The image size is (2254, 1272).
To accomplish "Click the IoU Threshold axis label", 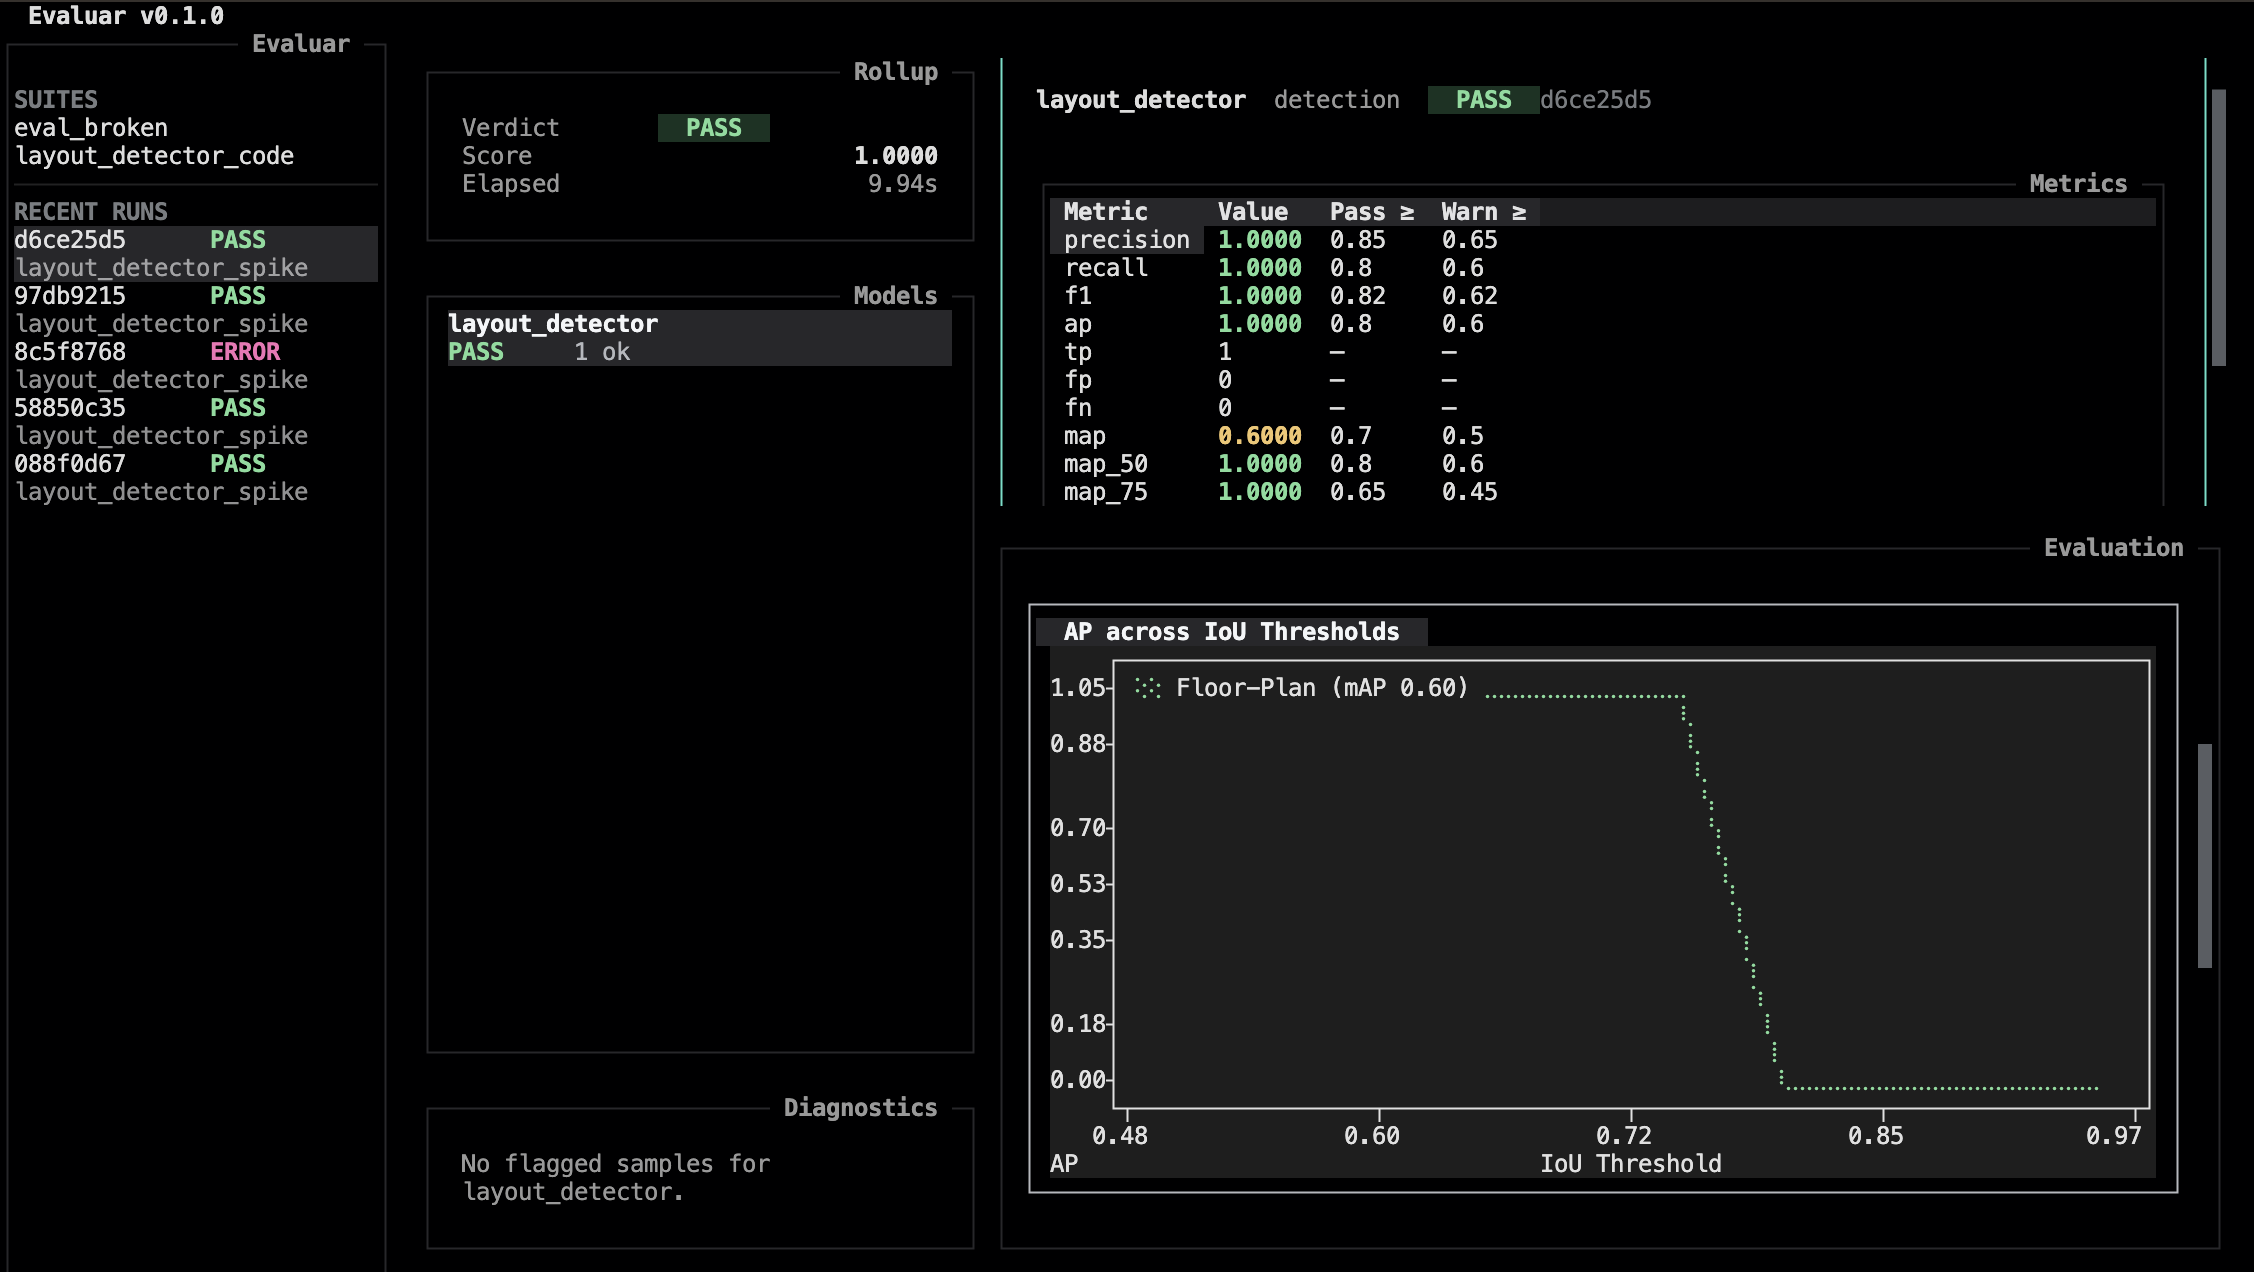I will click(1631, 1164).
